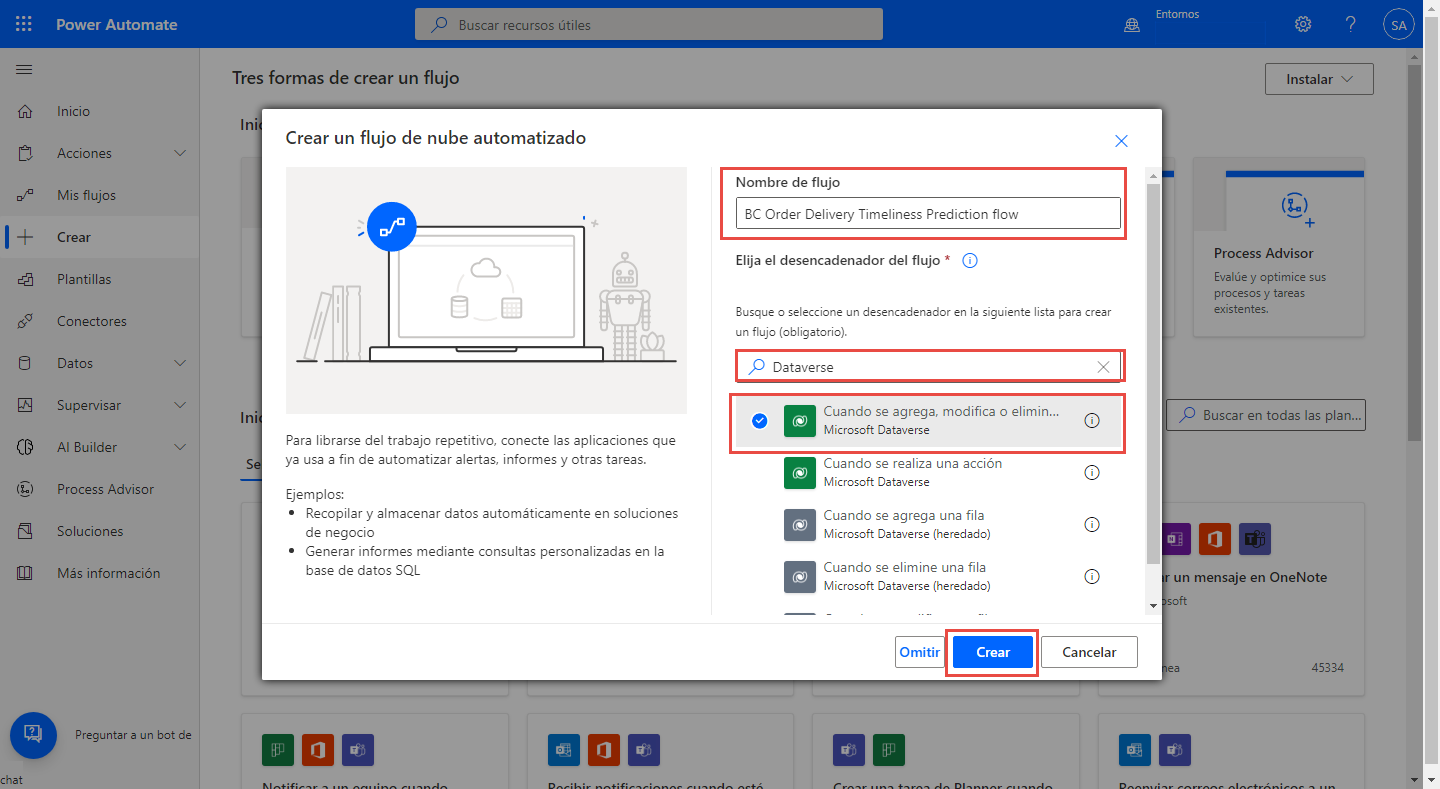Expand the Supervisar sidebar section
Screen dimensions: 1440x789
point(180,405)
